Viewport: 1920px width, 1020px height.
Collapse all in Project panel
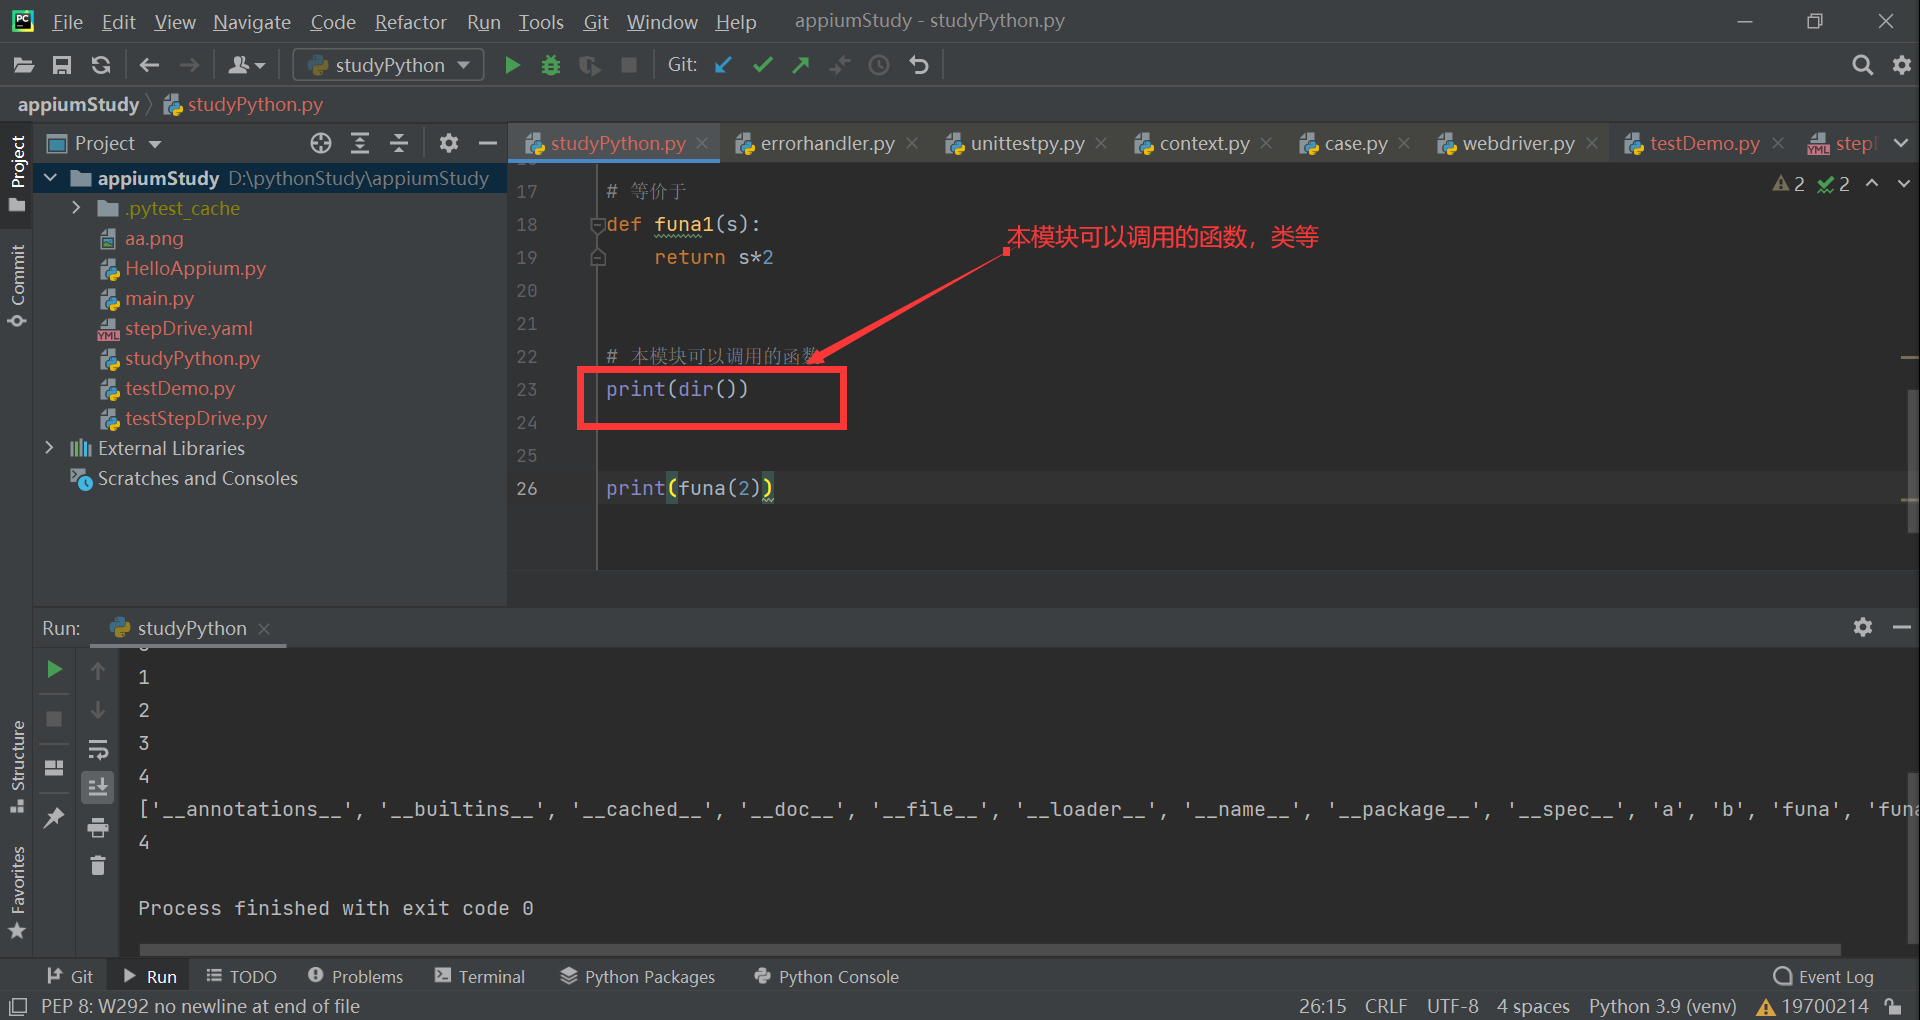(399, 143)
